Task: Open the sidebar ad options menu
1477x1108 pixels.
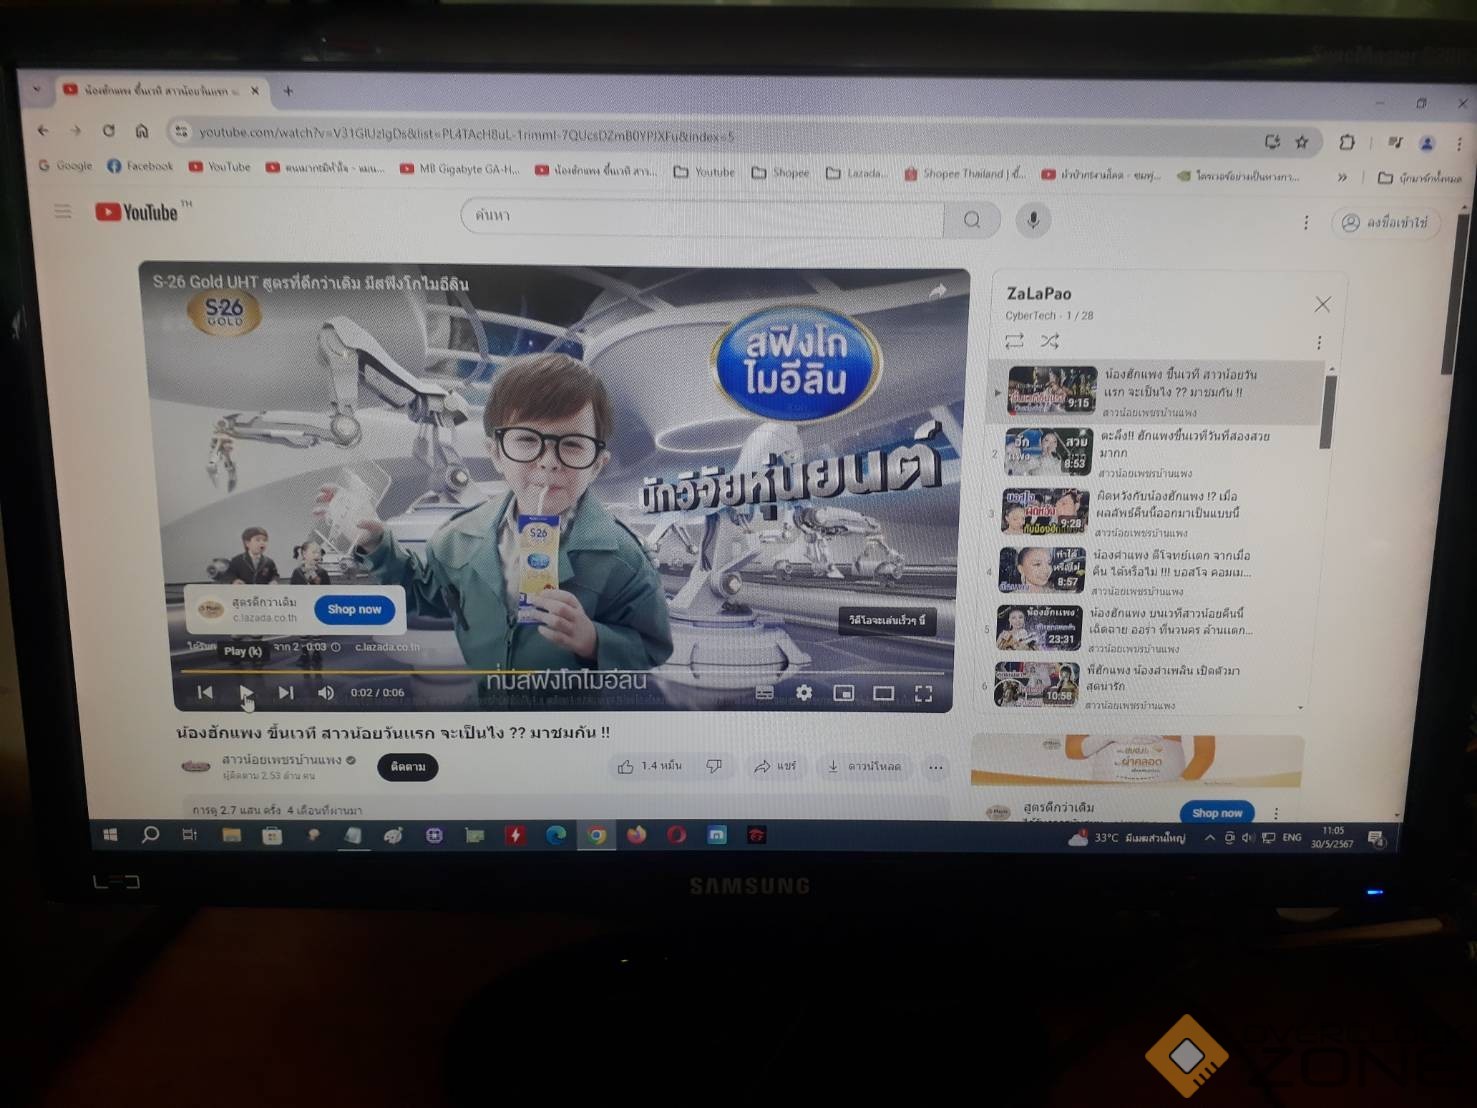Action: (x=1276, y=813)
